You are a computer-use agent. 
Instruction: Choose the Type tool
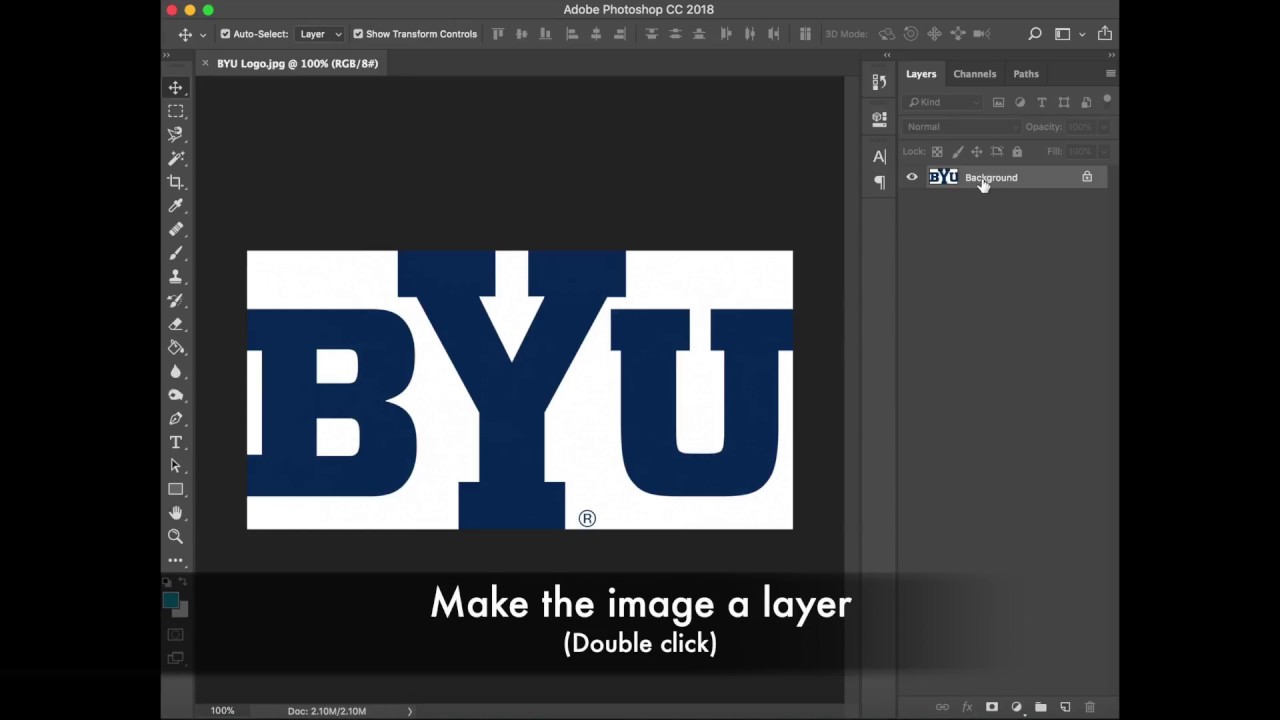[x=176, y=442]
